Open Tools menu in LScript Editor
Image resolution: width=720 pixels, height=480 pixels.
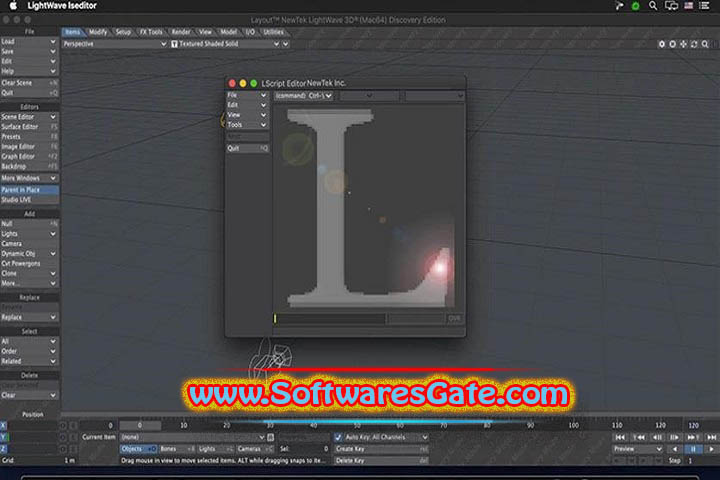(247, 125)
